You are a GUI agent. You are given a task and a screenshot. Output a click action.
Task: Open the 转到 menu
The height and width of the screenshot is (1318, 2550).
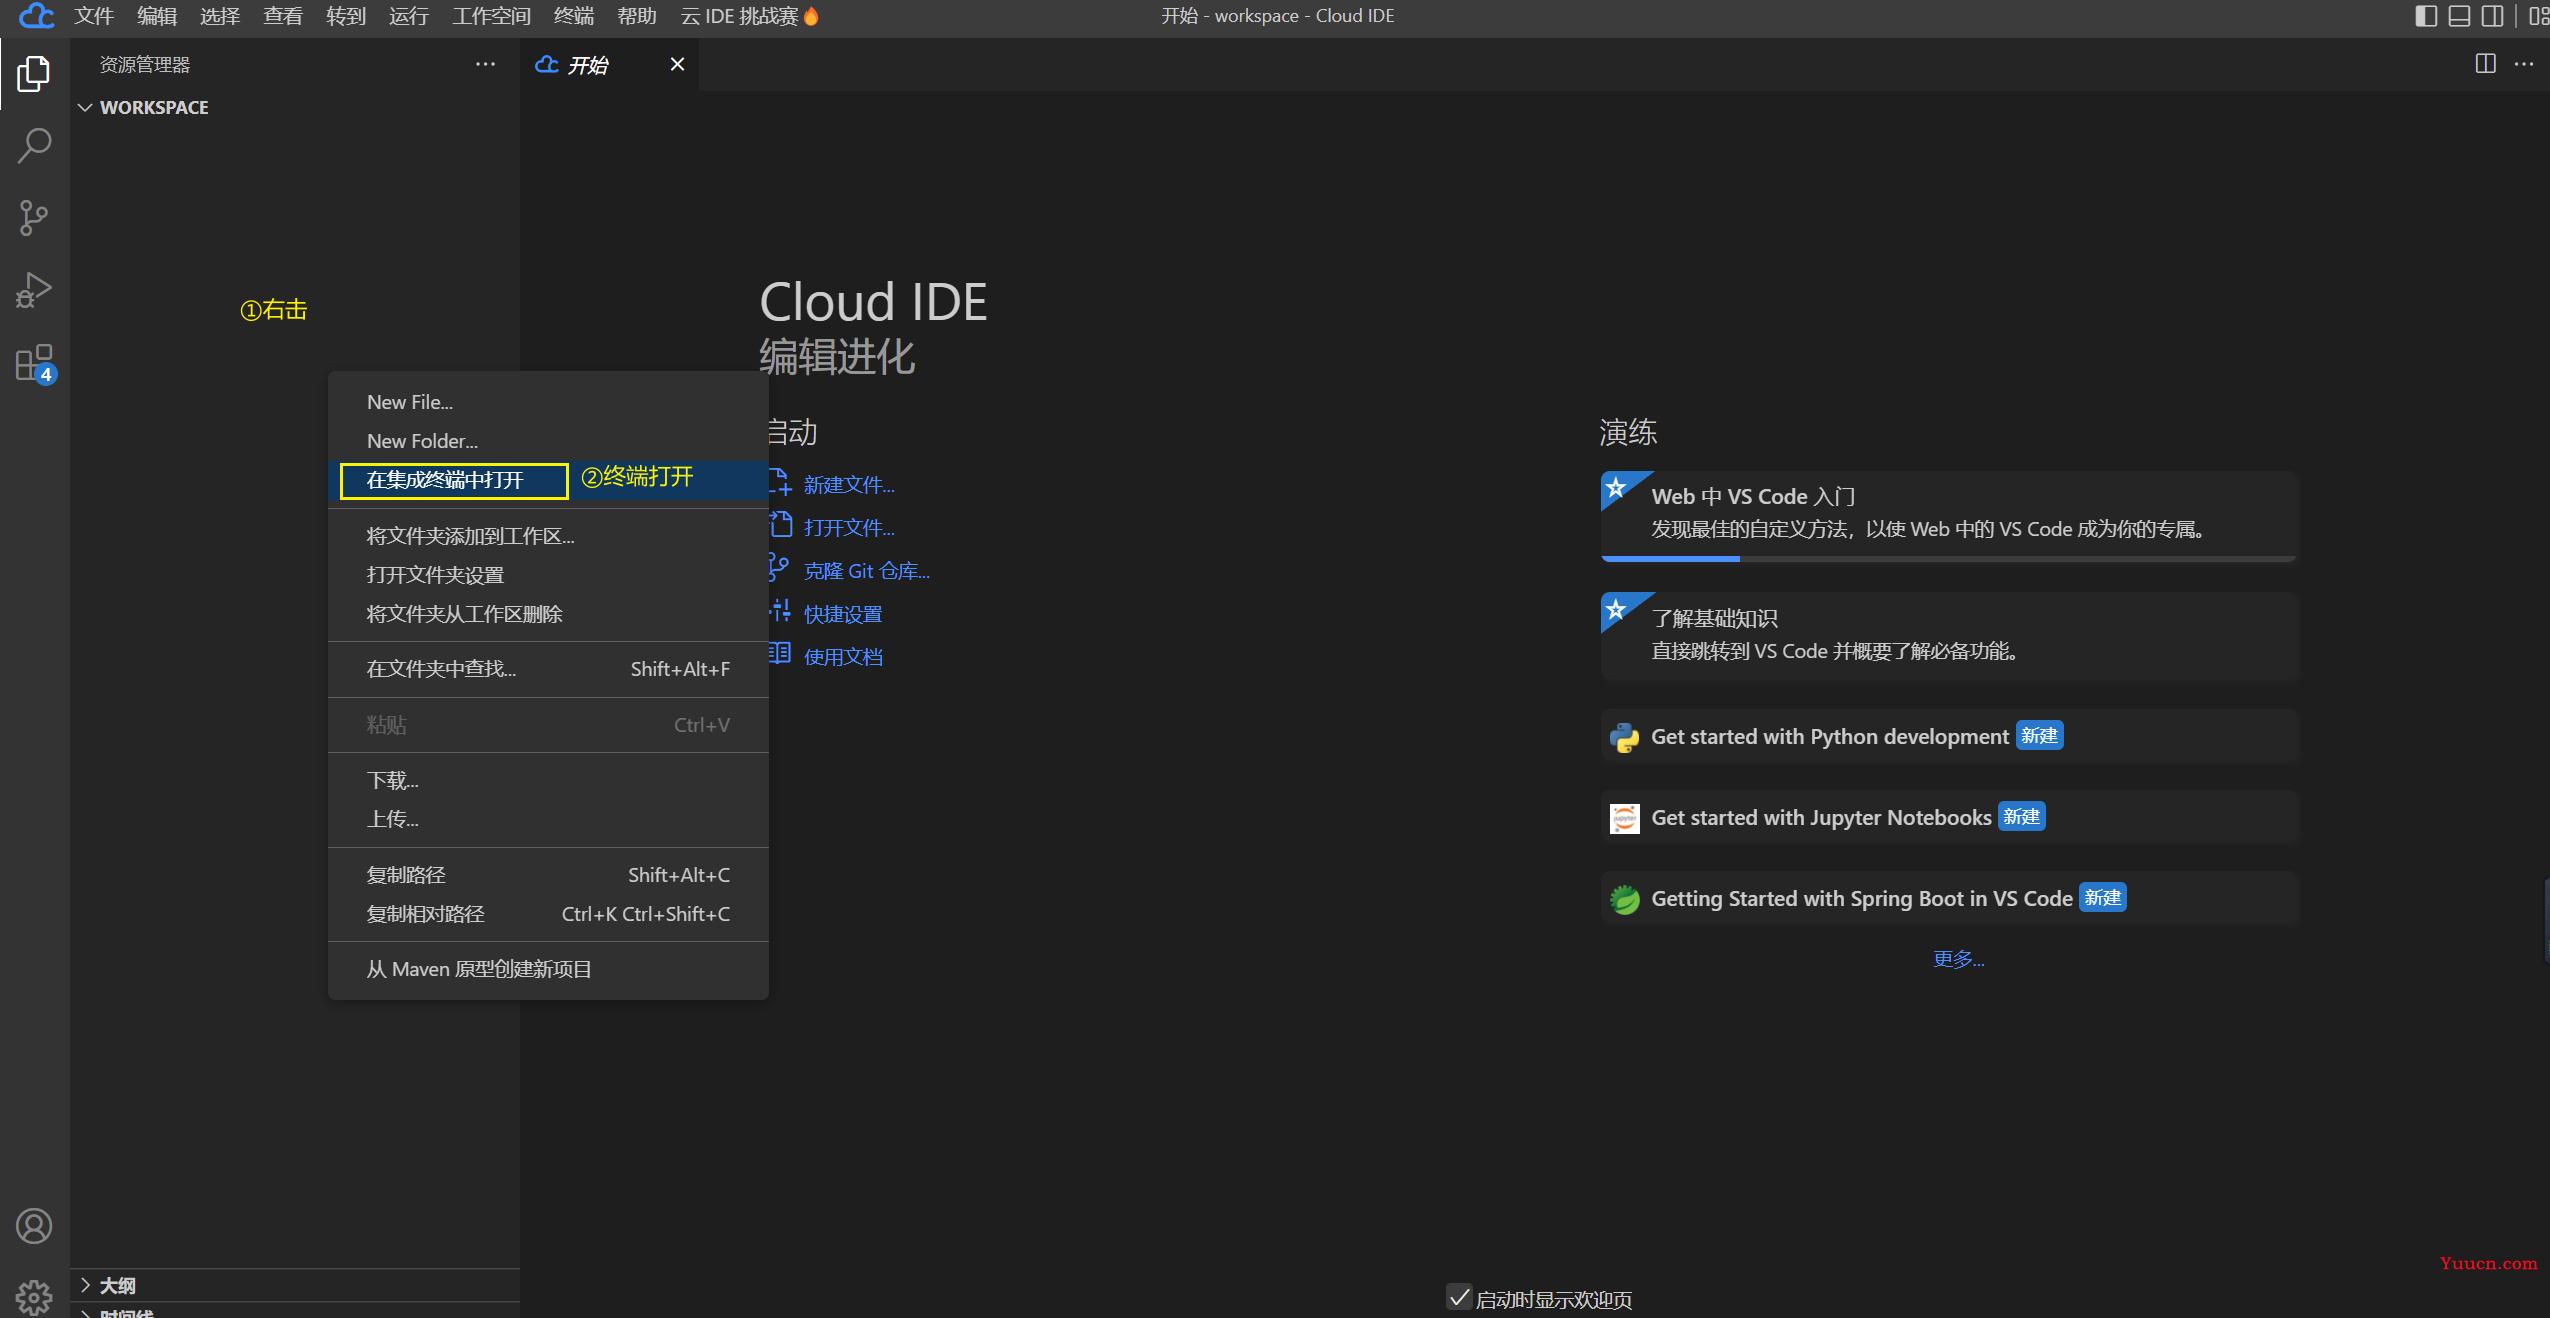346,16
